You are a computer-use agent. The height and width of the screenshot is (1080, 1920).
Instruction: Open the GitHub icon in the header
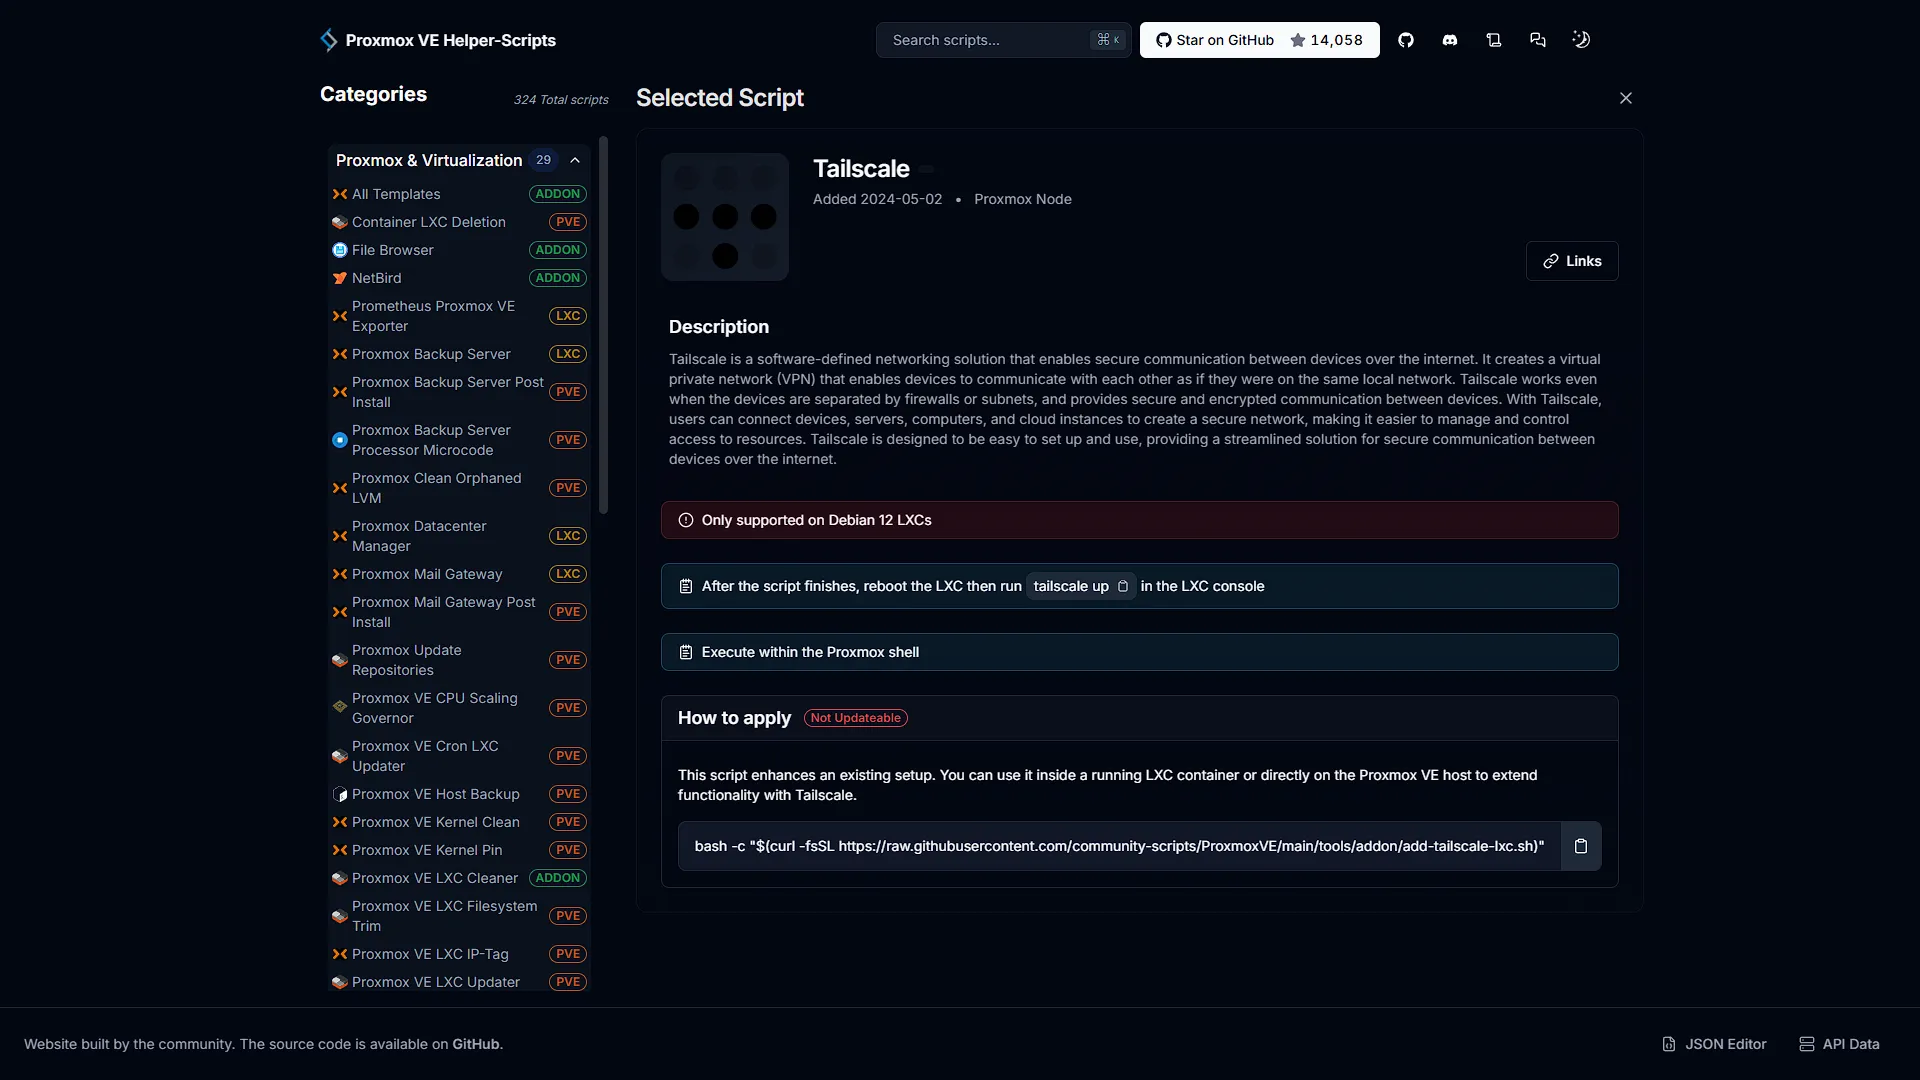(1406, 40)
